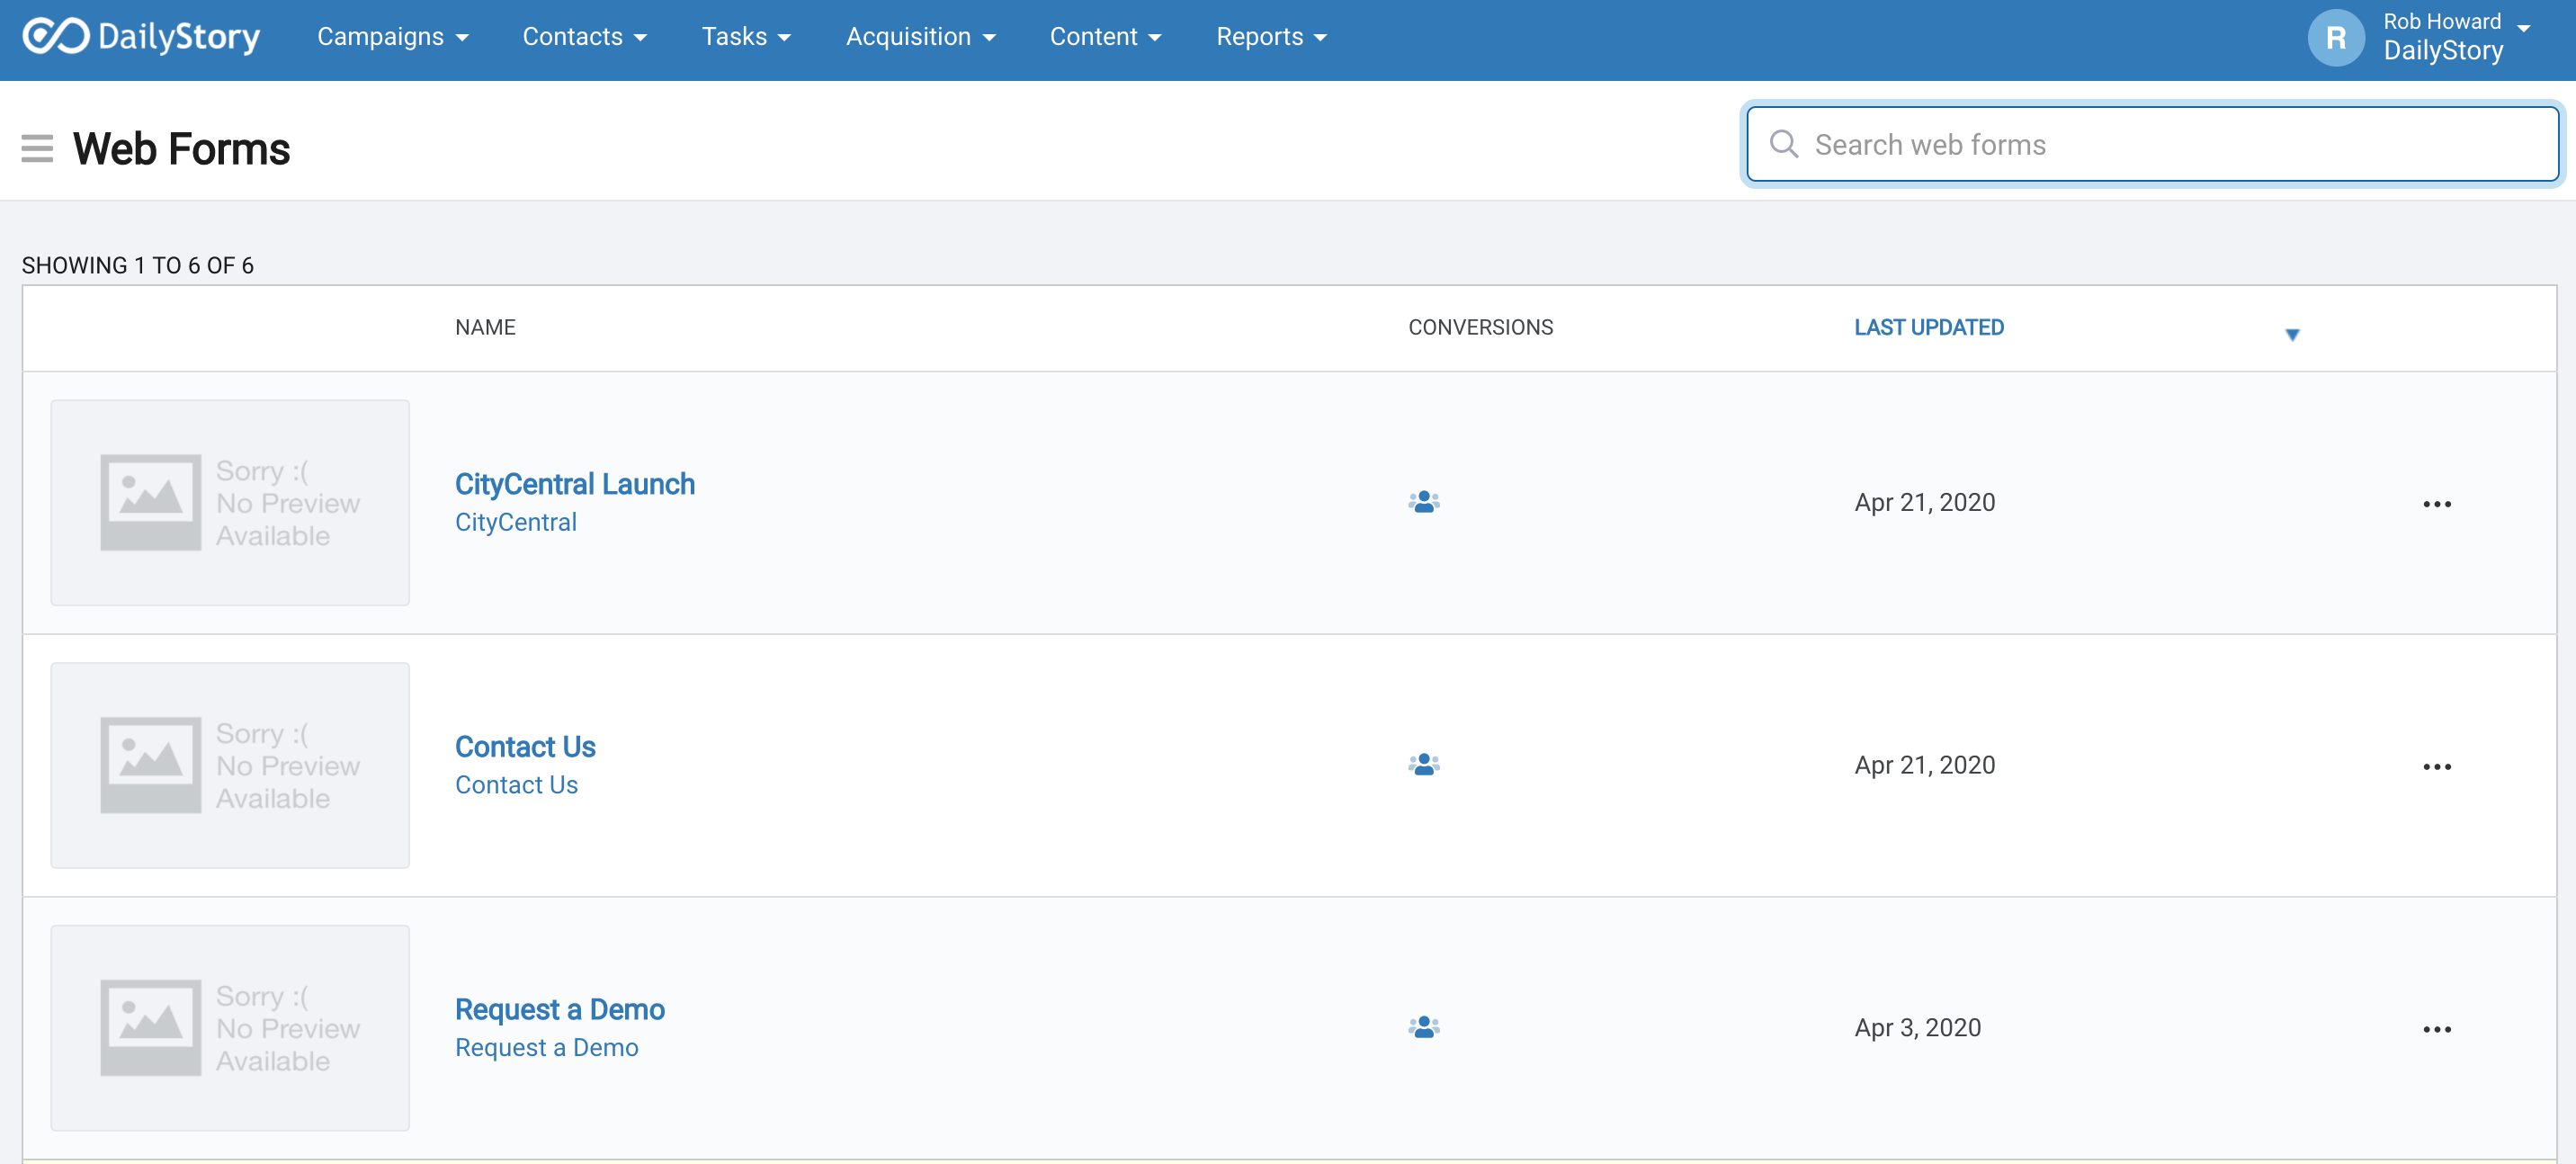Screen dimensions: 2576x1164
Task: Focus the Search web forms field
Action: coord(2152,145)
